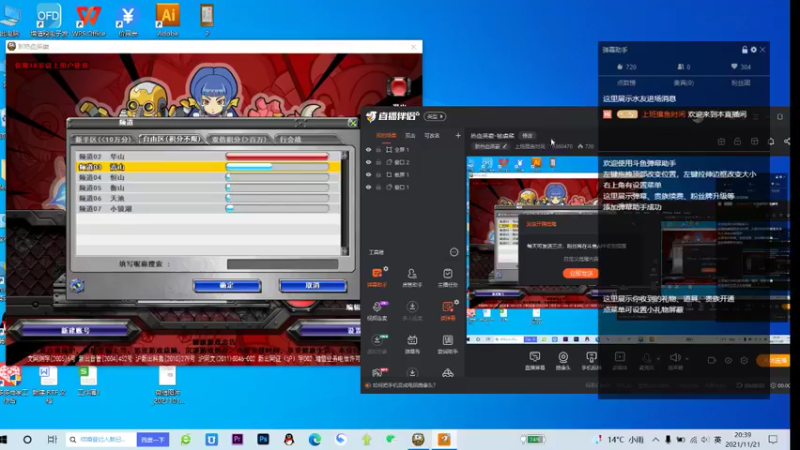Open 房管助手 tool icon

[x=412, y=278]
